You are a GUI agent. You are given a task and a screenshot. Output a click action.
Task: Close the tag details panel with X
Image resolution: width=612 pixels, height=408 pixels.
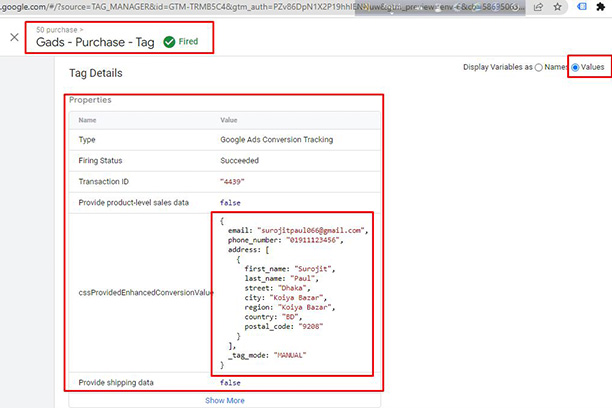[14, 37]
